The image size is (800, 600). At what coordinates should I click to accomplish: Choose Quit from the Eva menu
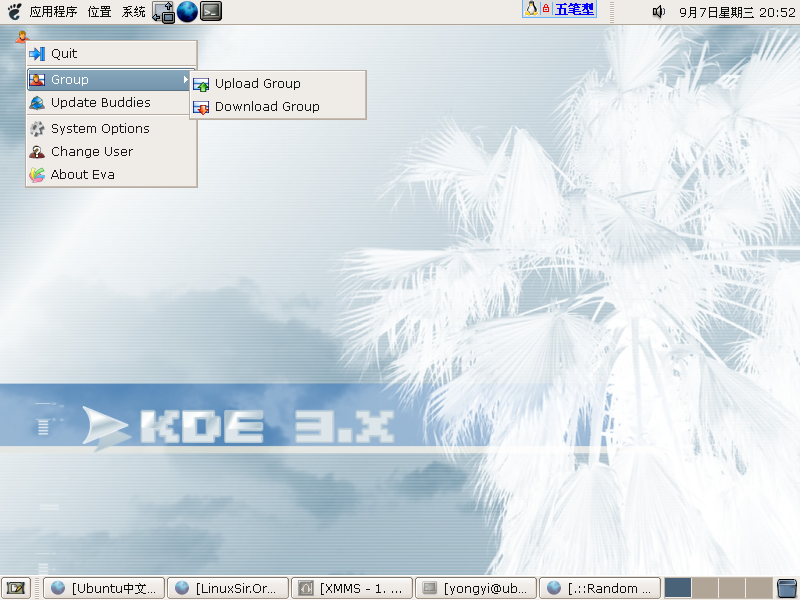111,54
